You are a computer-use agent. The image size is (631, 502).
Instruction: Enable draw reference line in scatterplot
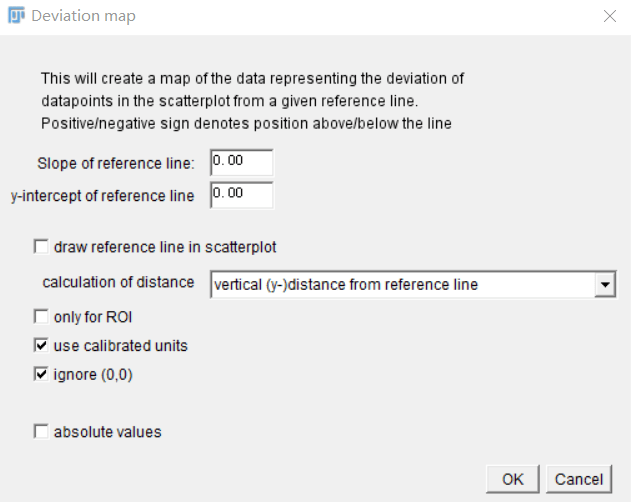click(41, 246)
